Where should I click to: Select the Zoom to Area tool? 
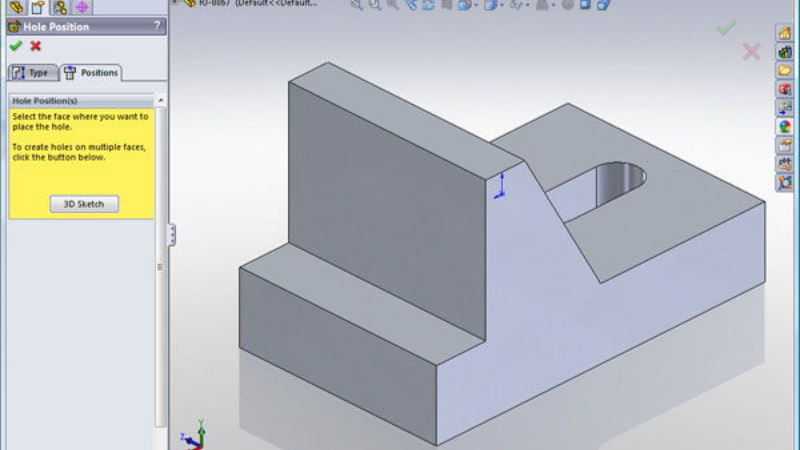(x=375, y=5)
